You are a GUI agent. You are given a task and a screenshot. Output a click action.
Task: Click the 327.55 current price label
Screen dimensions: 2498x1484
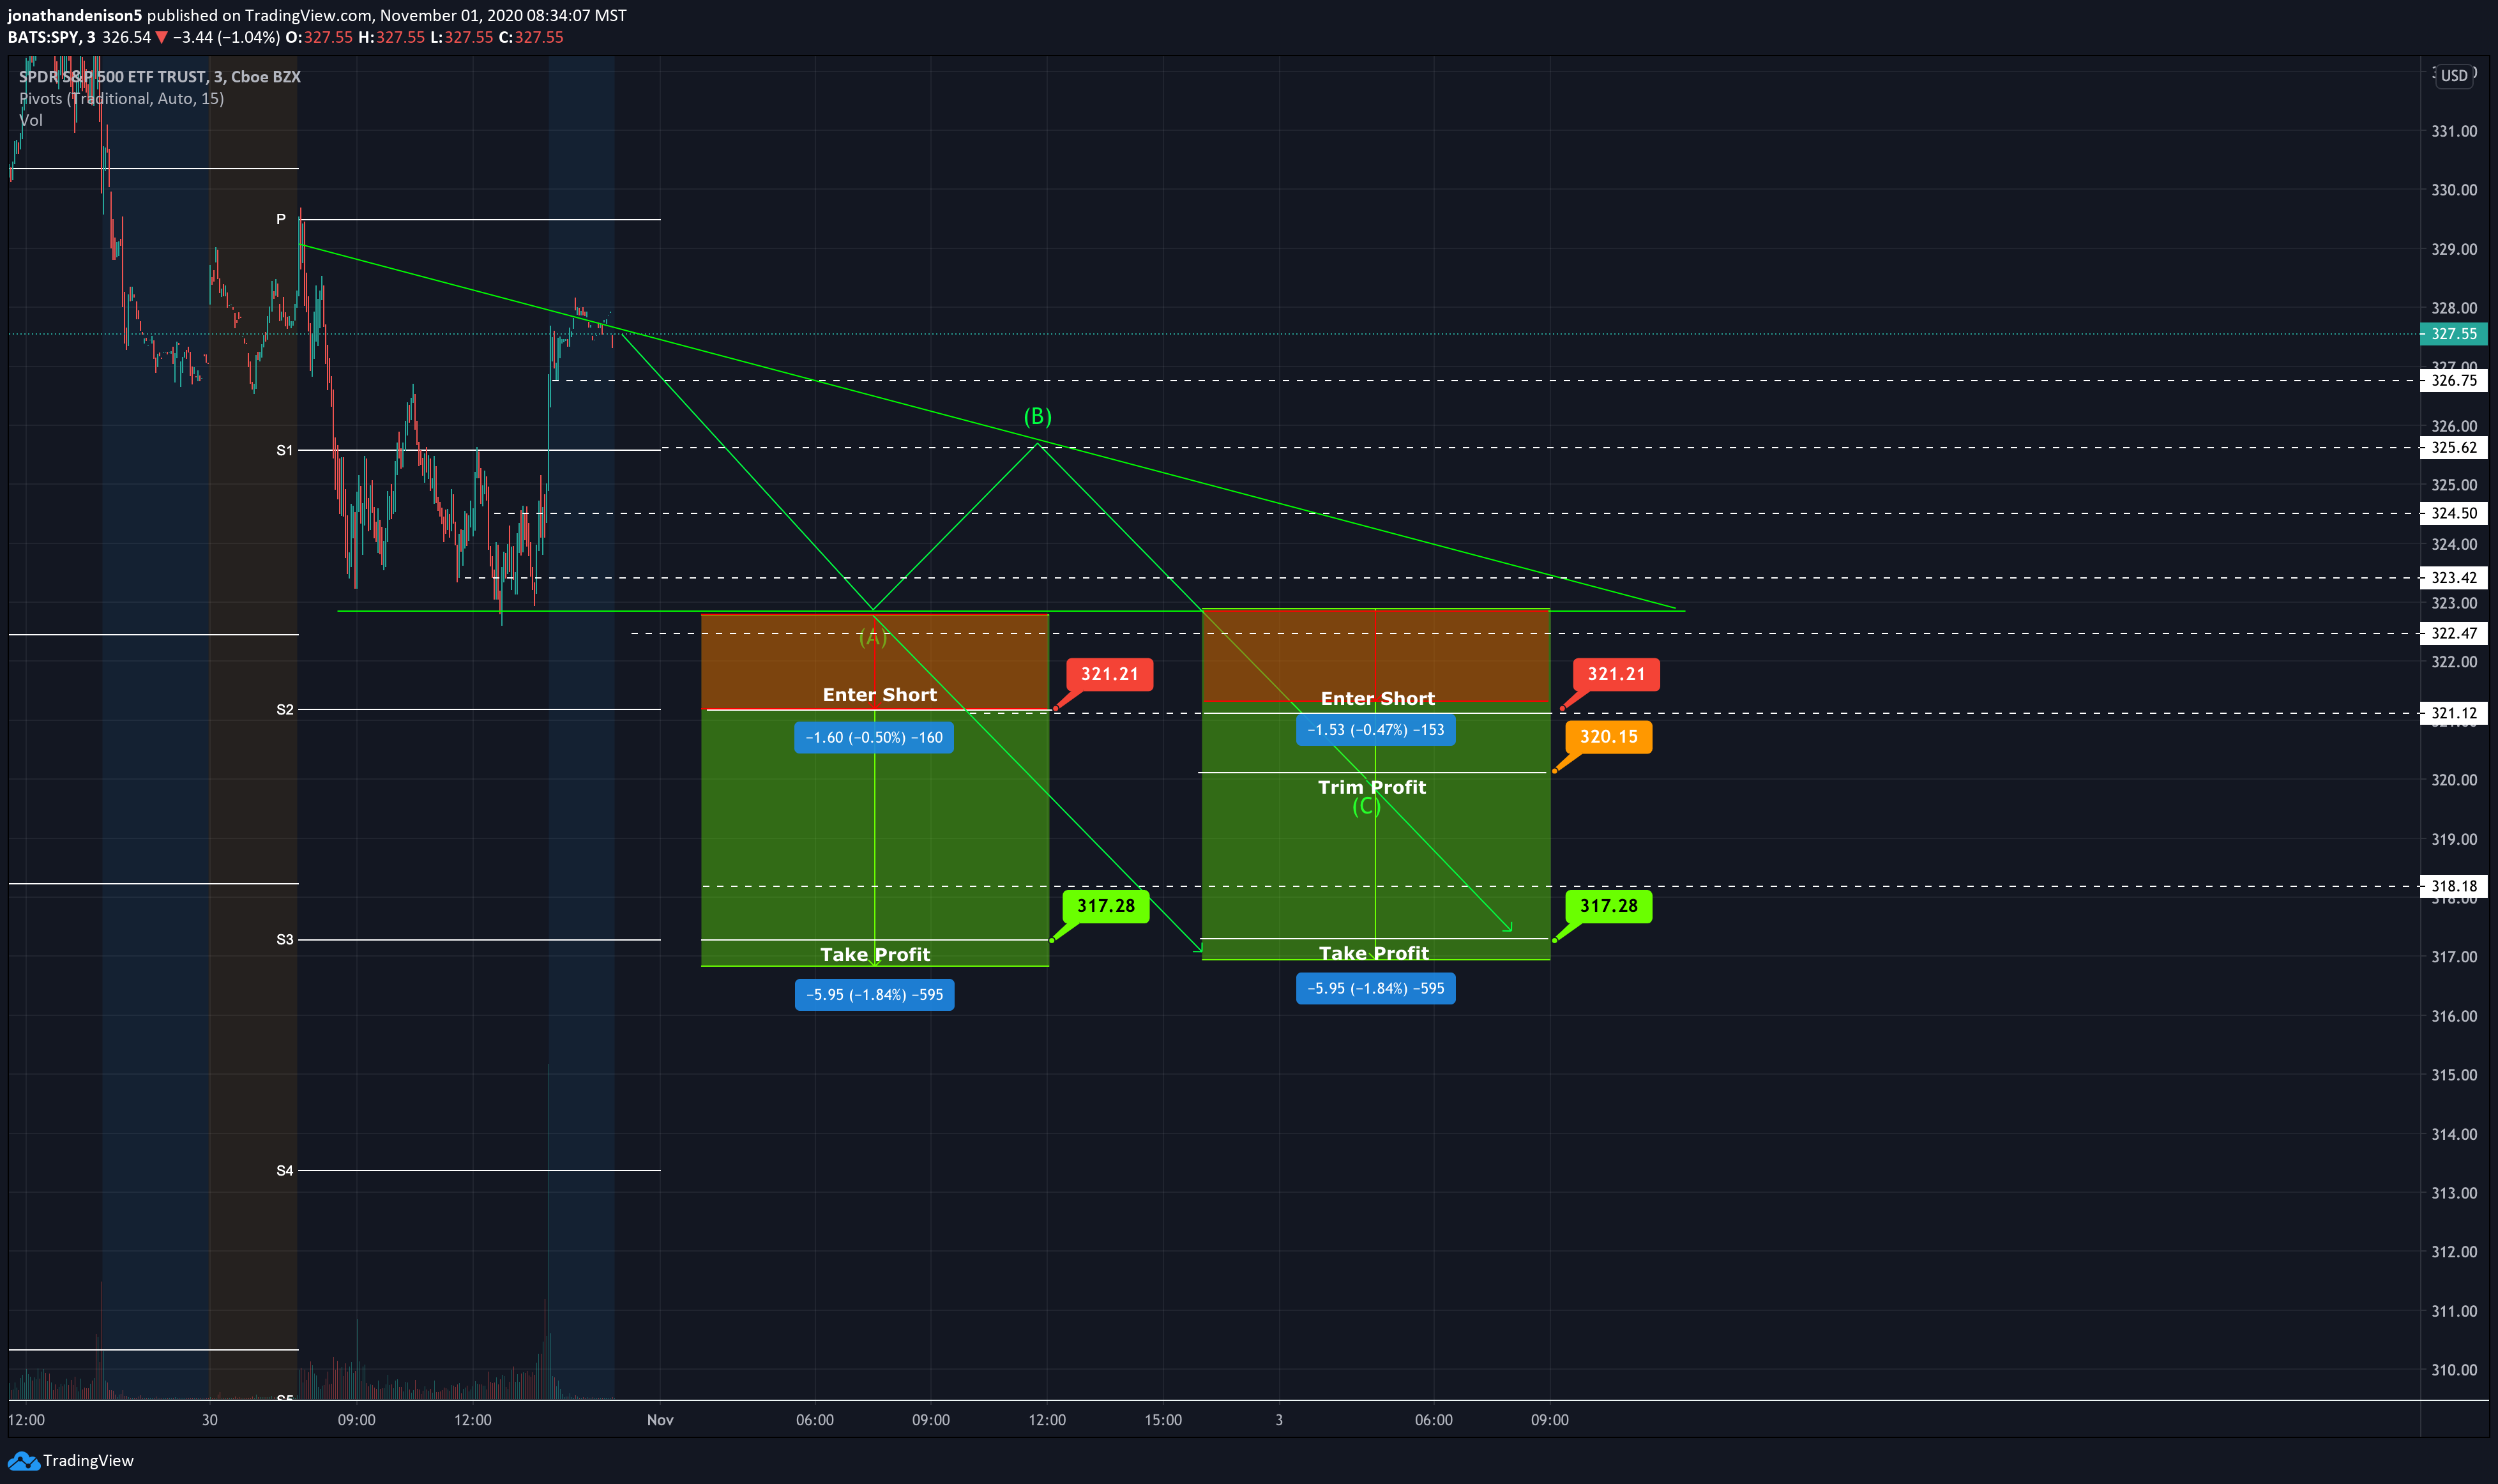2454,334
